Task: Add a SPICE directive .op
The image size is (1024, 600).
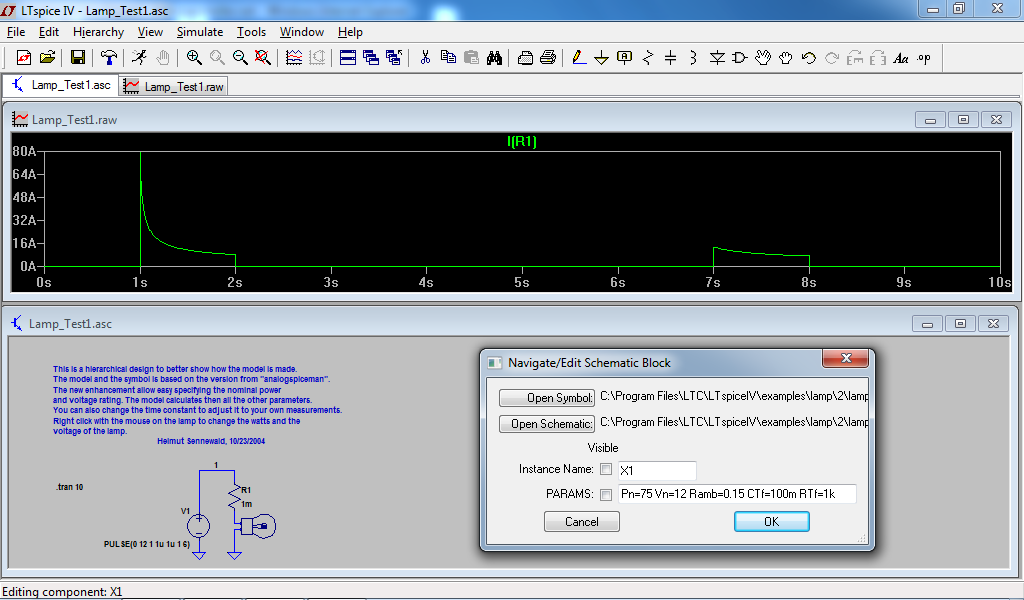Action: point(923,58)
